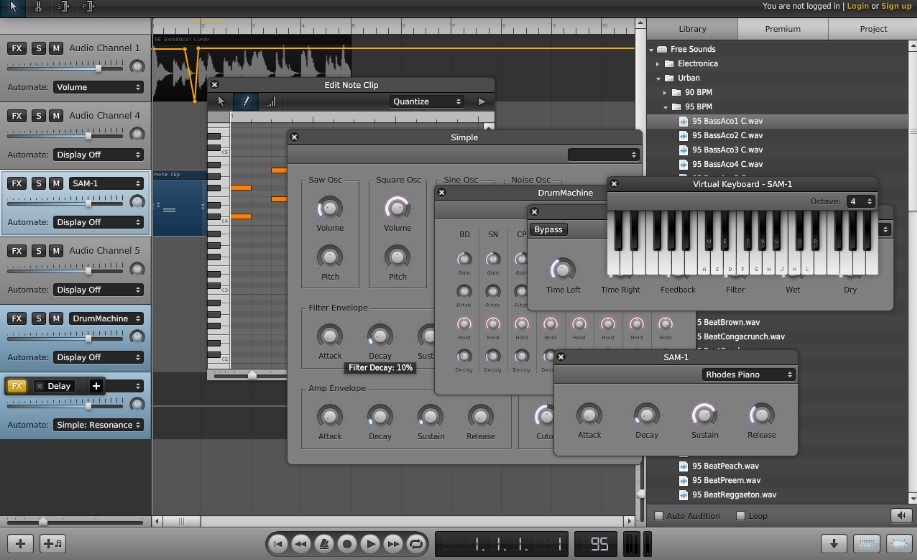Open the SAM-1 instrument dropdown on track
The height and width of the screenshot is (560, 917).
pos(106,183)
